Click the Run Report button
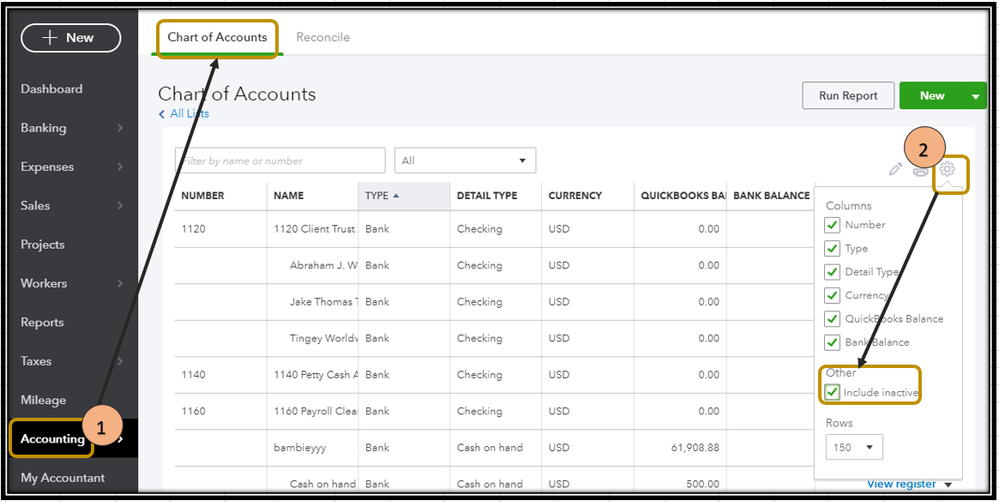This screenshot has height=502, width=999. click(x=848, y=96)
